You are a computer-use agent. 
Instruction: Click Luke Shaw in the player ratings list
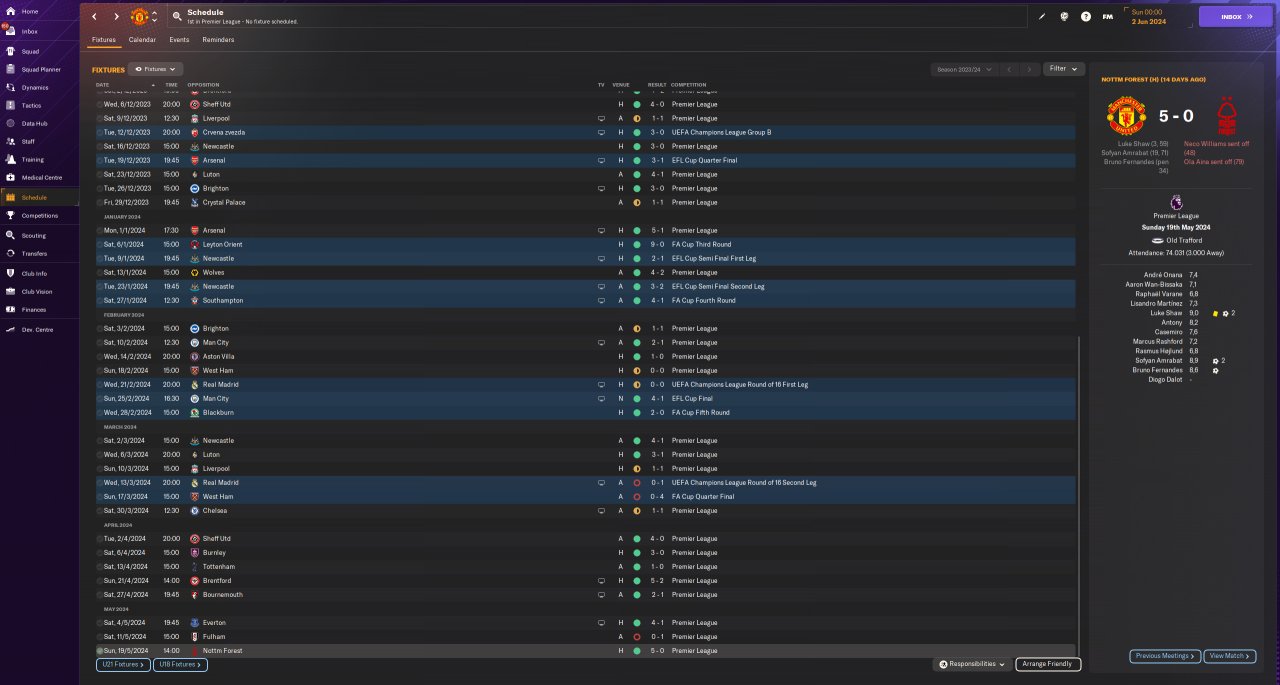point(1167,313)
